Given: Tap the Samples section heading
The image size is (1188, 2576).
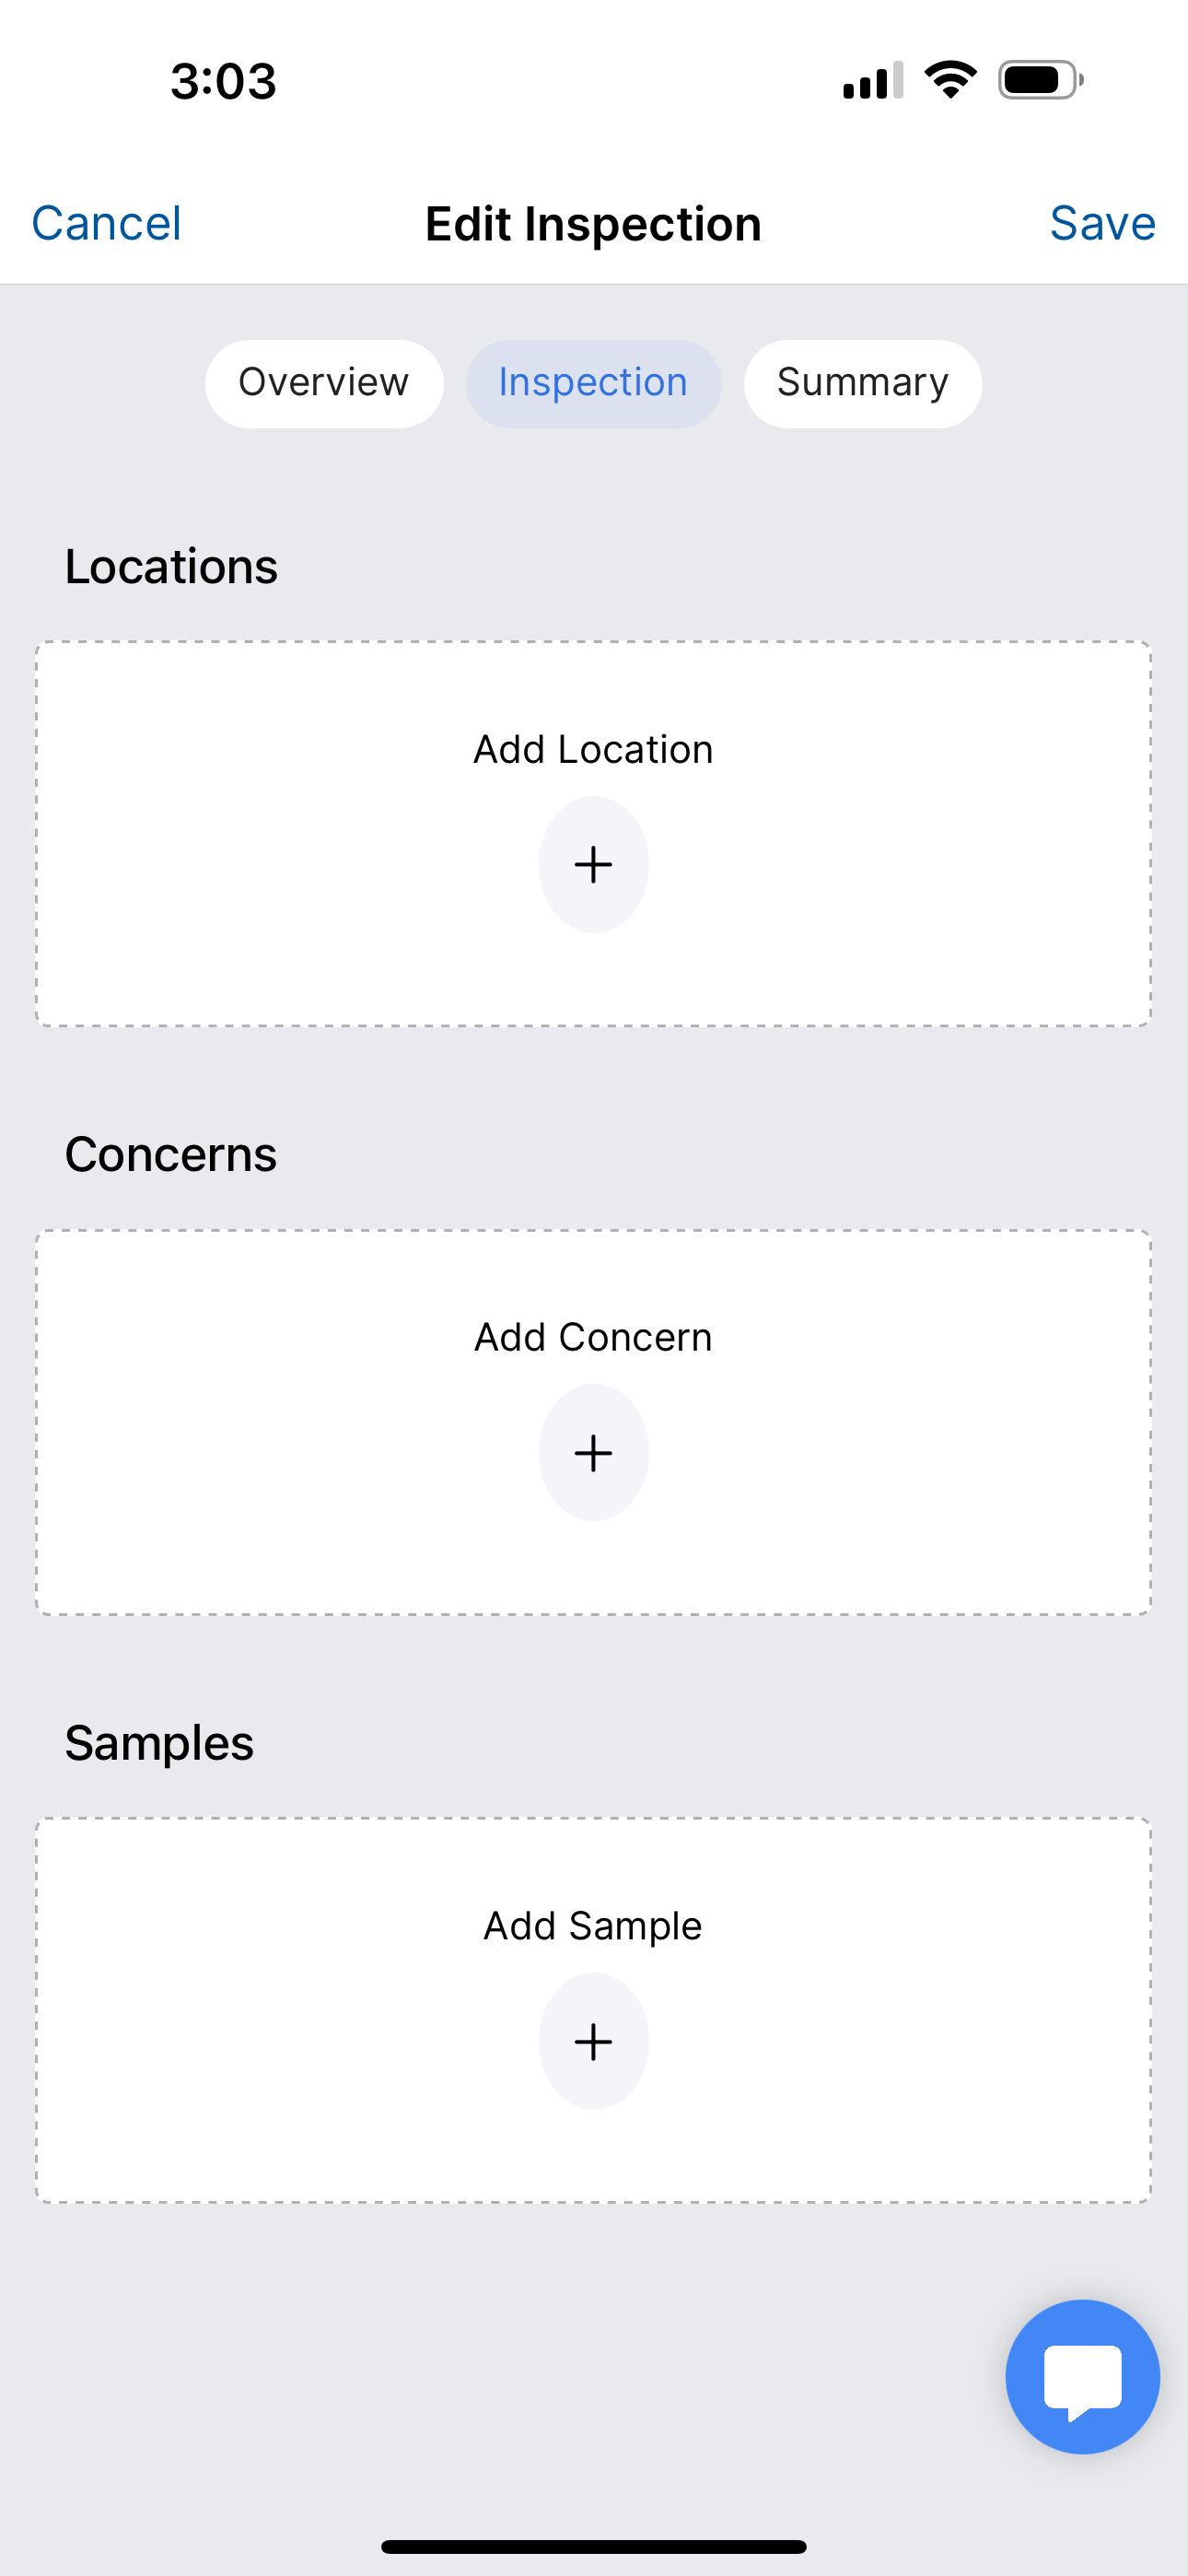Looking at the screenshot, I should click(159, 1742).
